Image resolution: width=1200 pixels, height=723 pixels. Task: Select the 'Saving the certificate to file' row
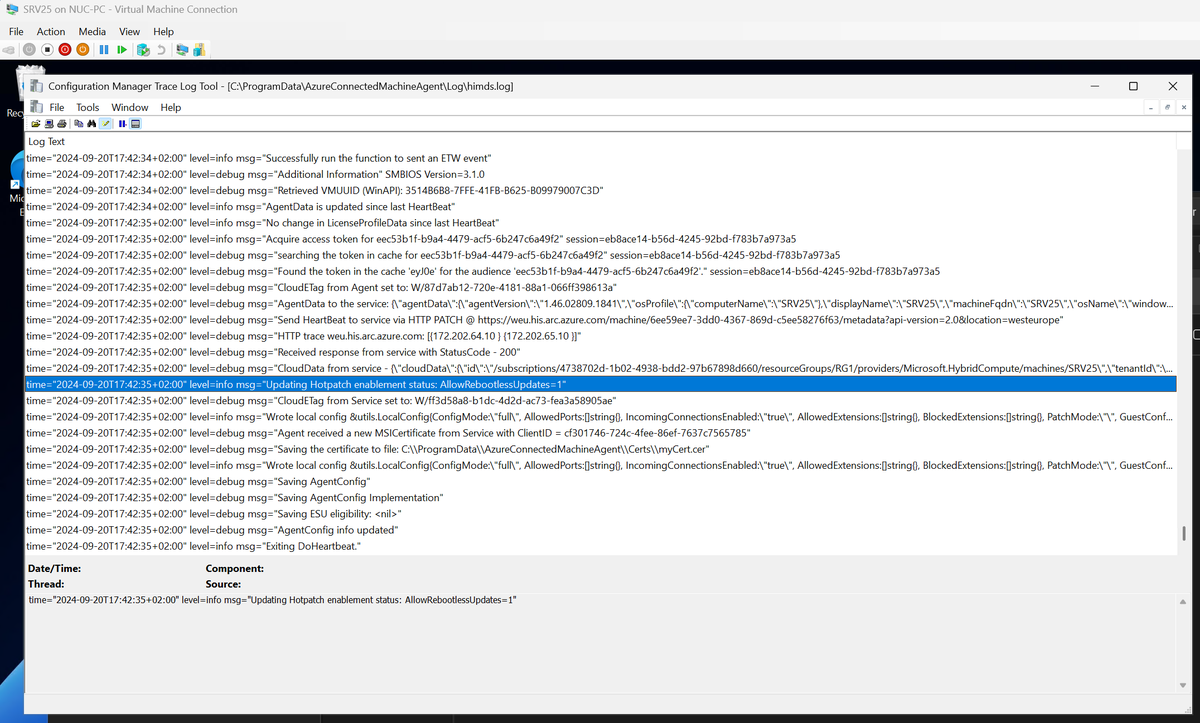[600, 449]
